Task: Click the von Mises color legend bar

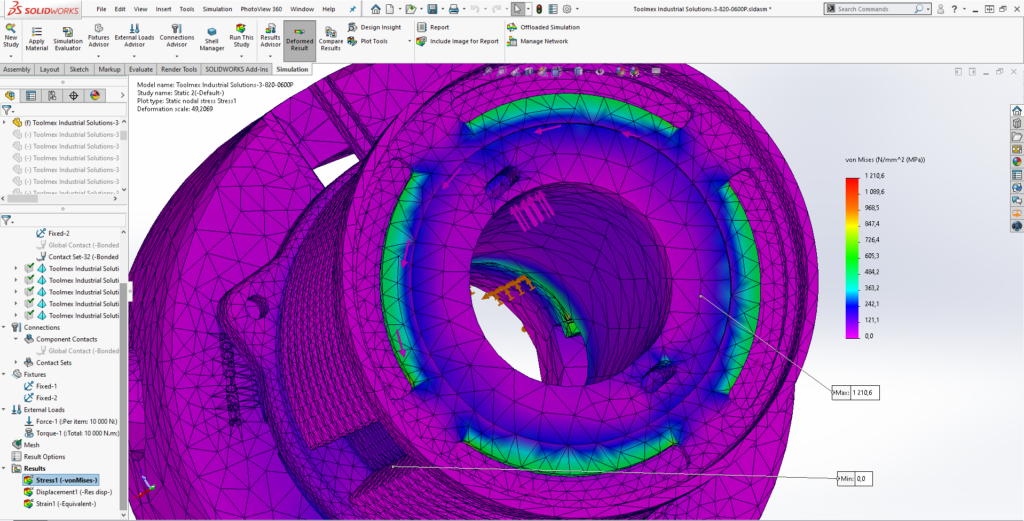Action: [852, 258]
